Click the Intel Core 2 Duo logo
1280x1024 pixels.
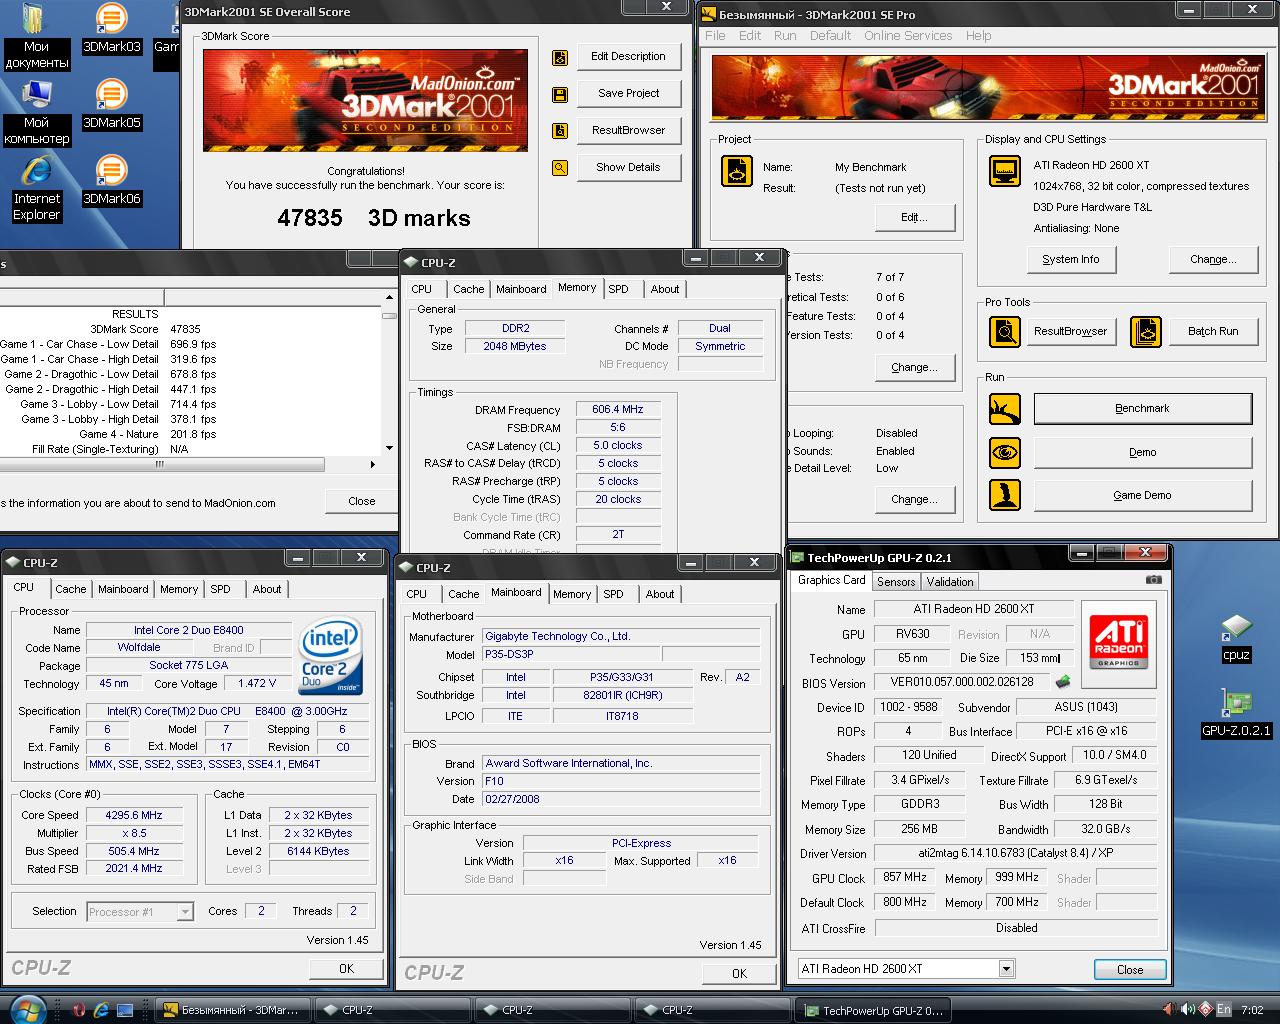pos(331,656)
